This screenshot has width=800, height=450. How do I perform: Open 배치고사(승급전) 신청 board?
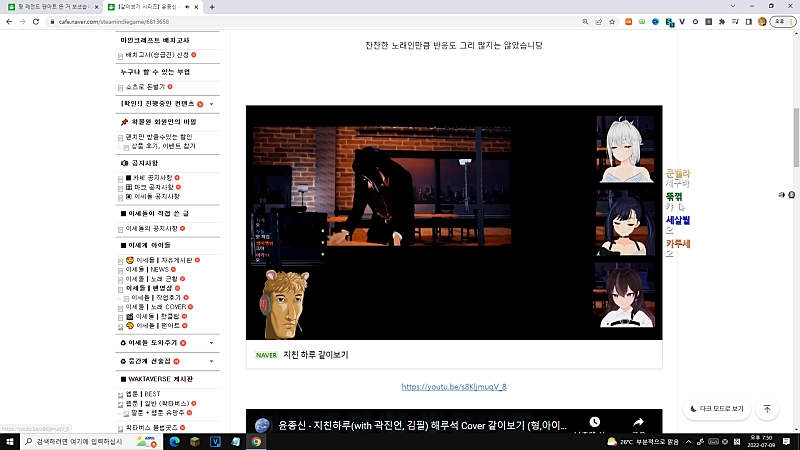157,55
